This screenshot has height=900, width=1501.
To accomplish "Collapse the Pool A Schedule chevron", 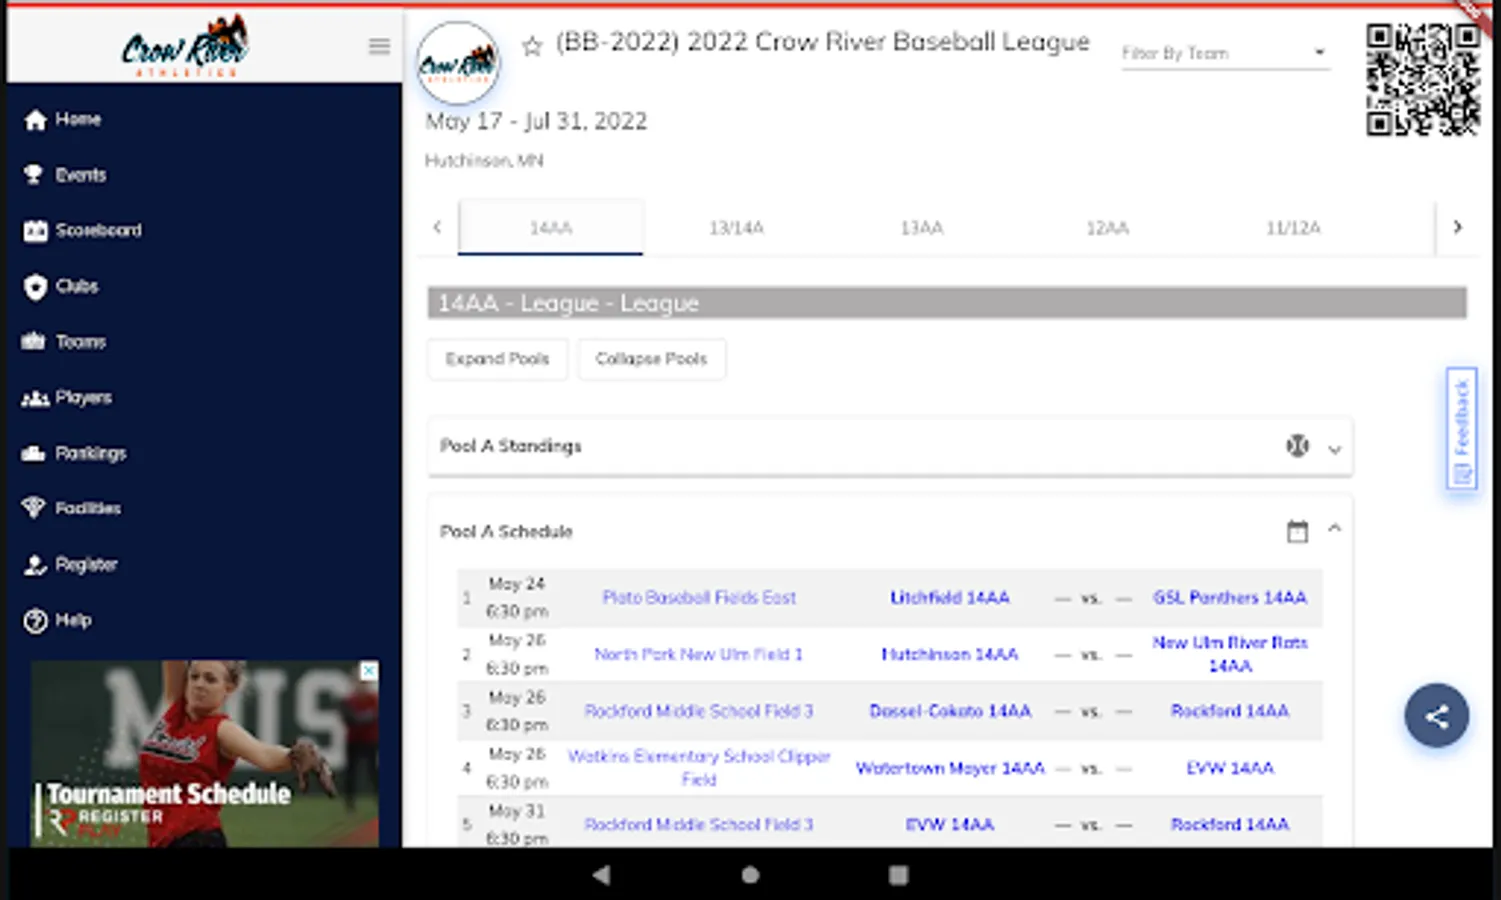I will pos(1334,529).
